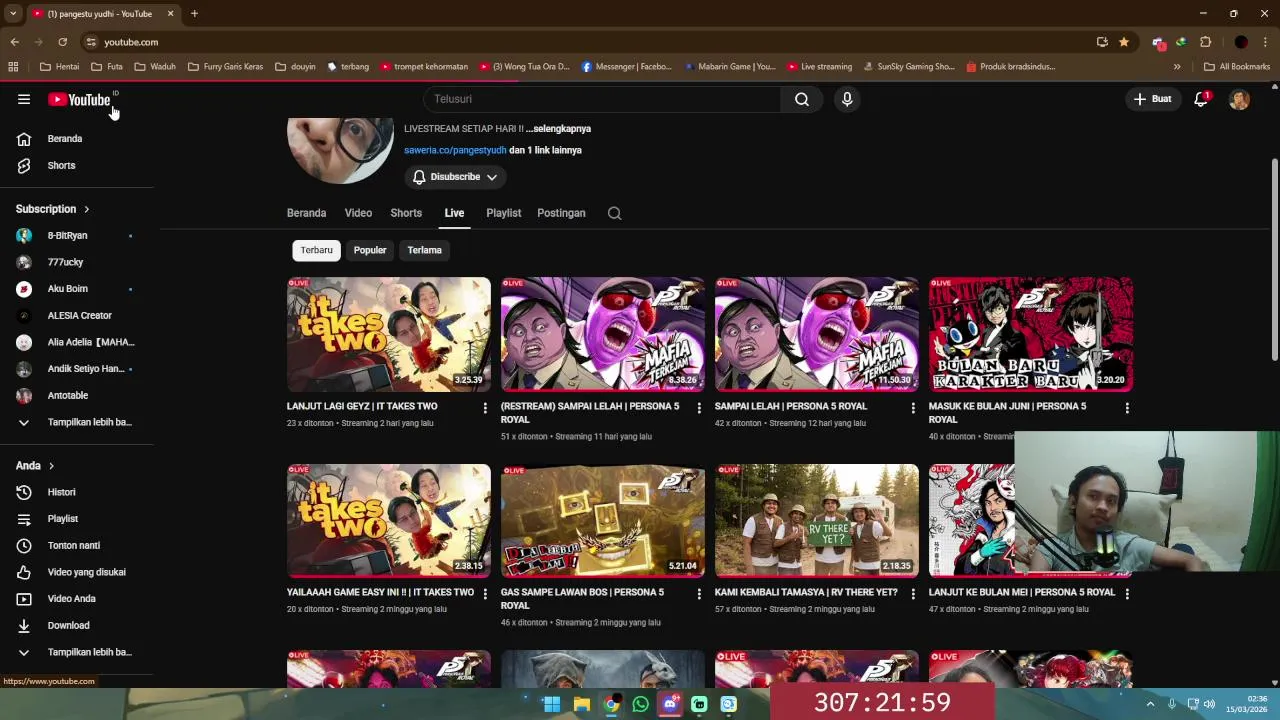Activate voice search microphone

click(x=847, y=99)
